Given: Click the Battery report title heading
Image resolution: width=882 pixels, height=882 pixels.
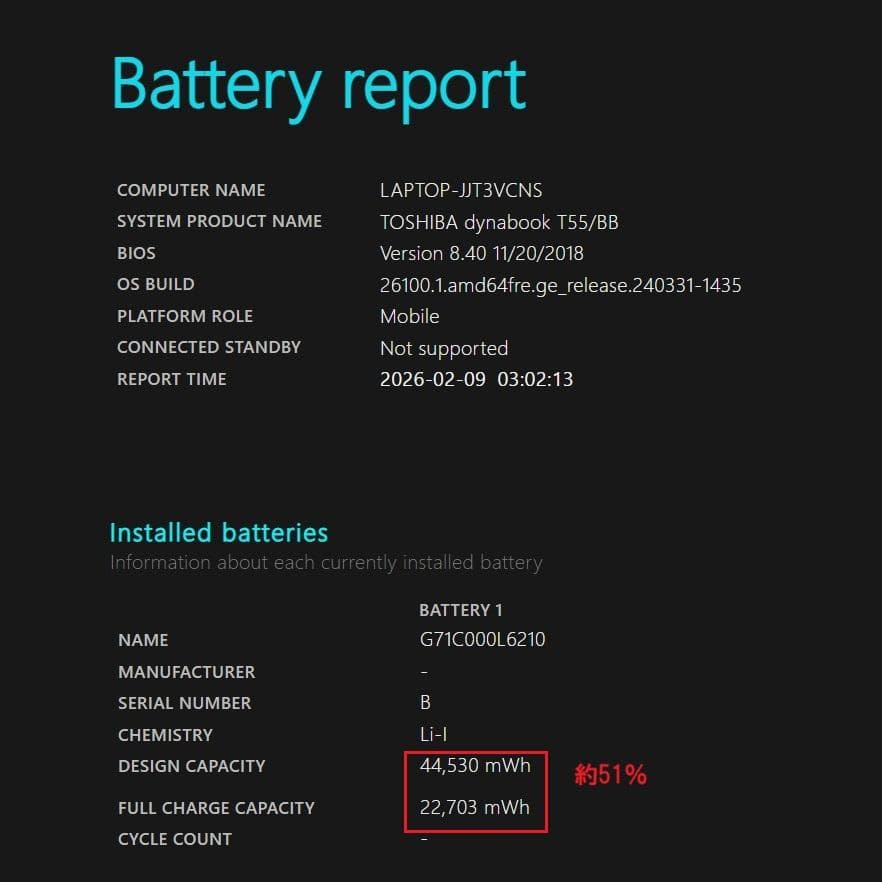Looking at the screenshot, I should pyautogui.click(x=319, y=87).
